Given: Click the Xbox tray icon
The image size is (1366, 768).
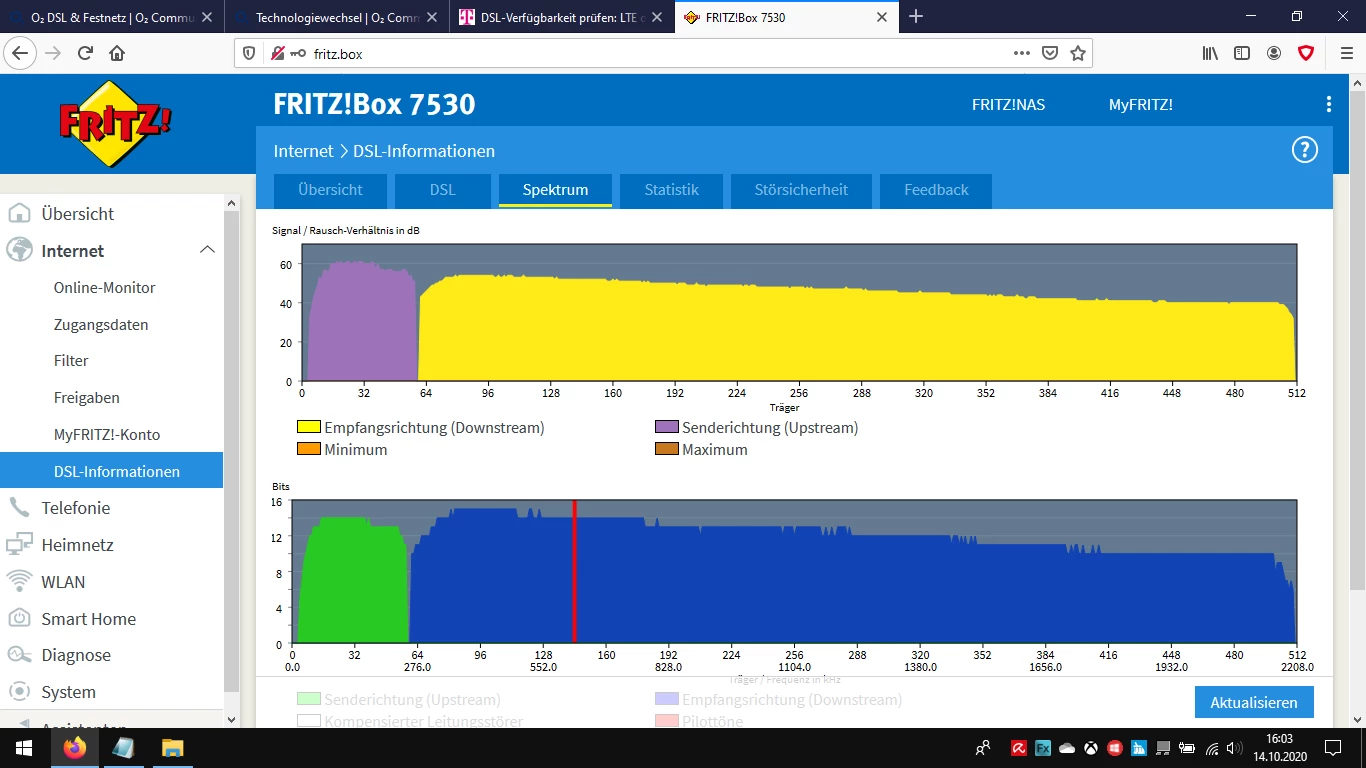Looking at the screenshot, I should [1091, 748].
